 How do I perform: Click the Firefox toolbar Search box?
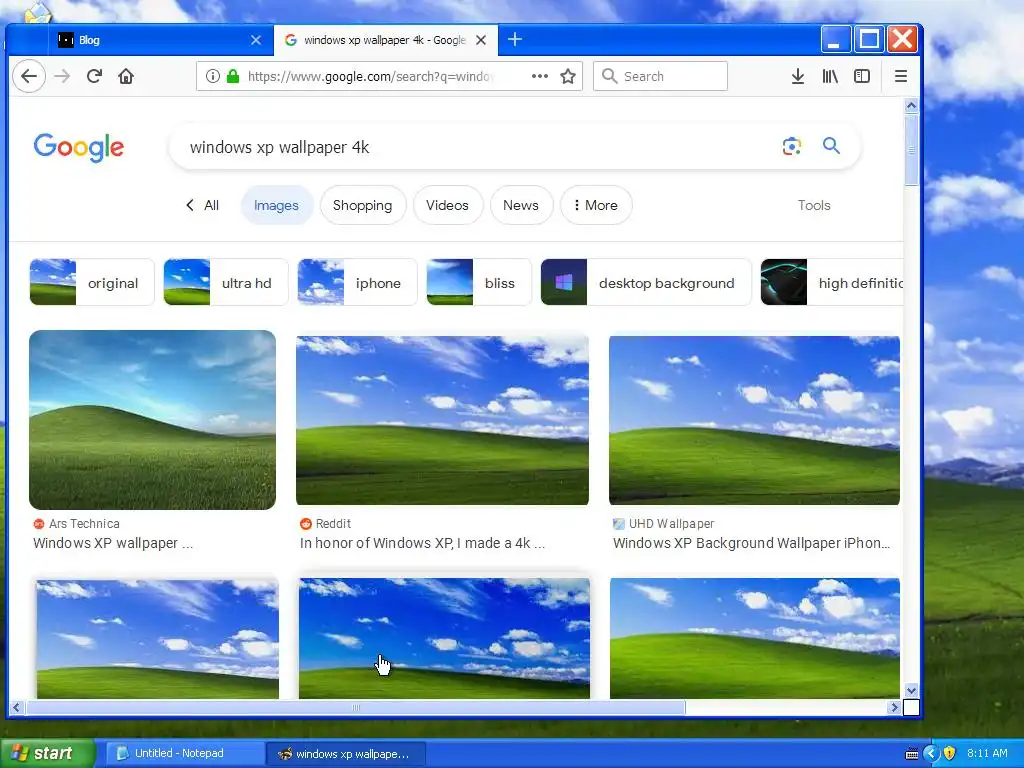pyautogui.click(x=660, y=76)
